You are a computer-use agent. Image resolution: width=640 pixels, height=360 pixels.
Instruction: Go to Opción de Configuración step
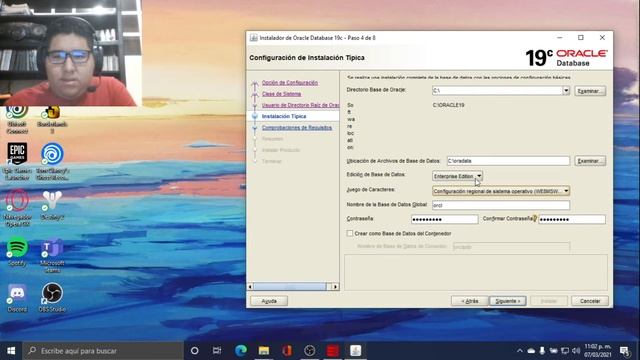point(290,82)
